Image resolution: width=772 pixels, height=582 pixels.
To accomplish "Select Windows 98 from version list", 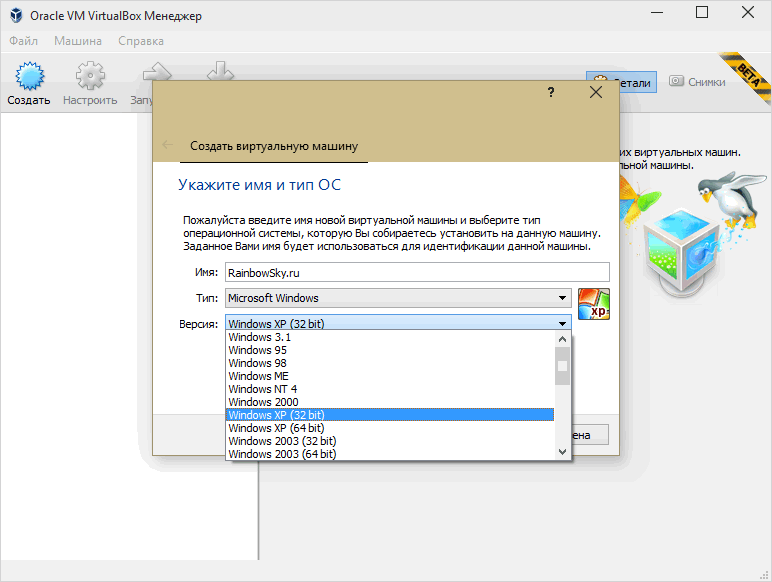I will click(x=390, y=363).
